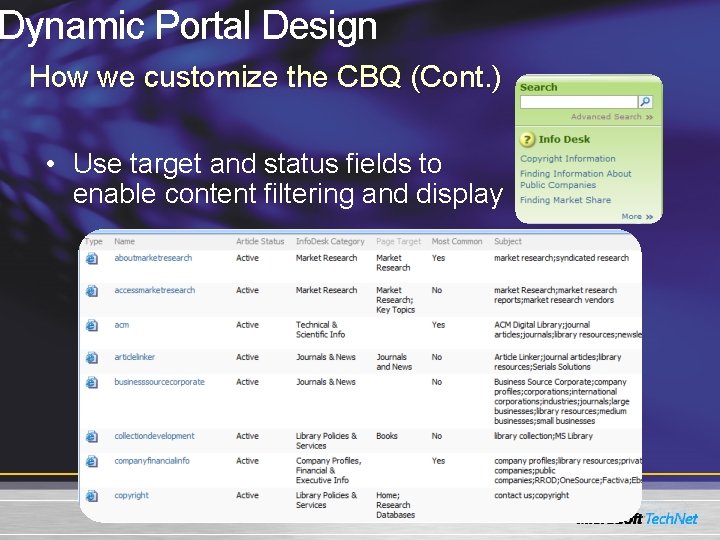The width and height of the screenshot is (720, 540).
Task: Click the Info Desk question mark icon
Action: 527,139
